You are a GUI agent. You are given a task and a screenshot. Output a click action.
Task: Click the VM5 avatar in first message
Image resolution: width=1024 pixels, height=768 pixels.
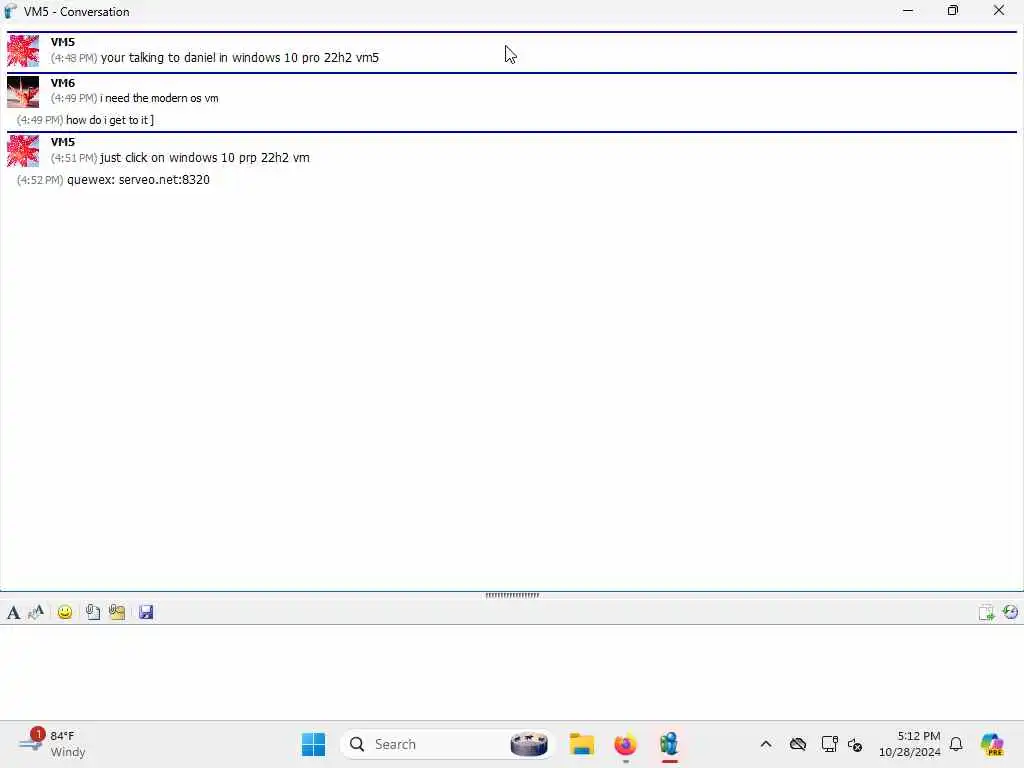(23, 51)
